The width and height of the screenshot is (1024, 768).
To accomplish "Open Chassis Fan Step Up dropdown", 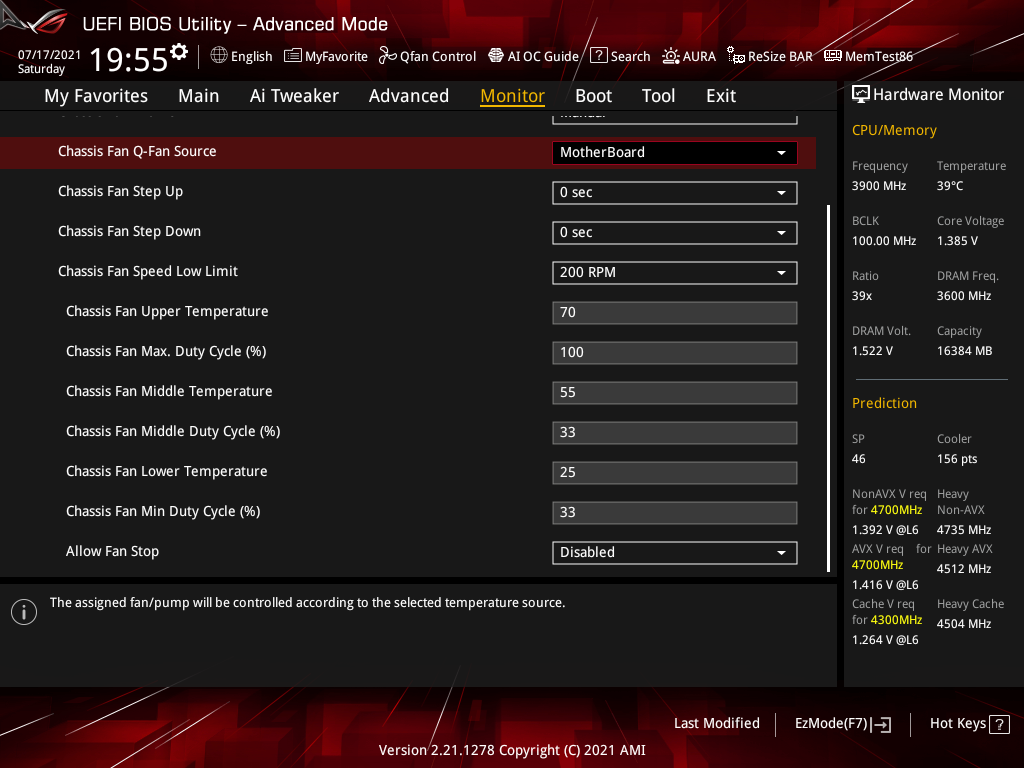I will pyautogui.click(x=675, y=193).
